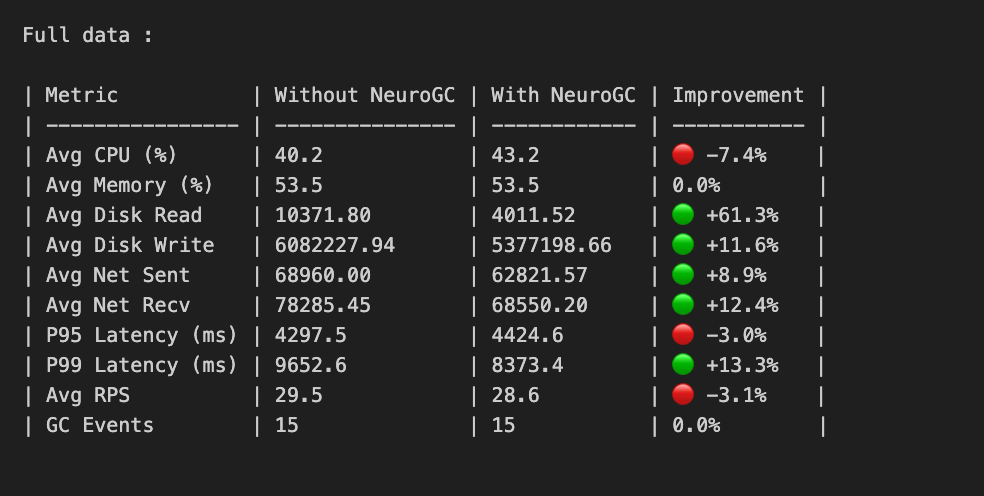This screenshot has height=496, width=984.
Task: Click the value 4297.5
Action: point(311,335)
